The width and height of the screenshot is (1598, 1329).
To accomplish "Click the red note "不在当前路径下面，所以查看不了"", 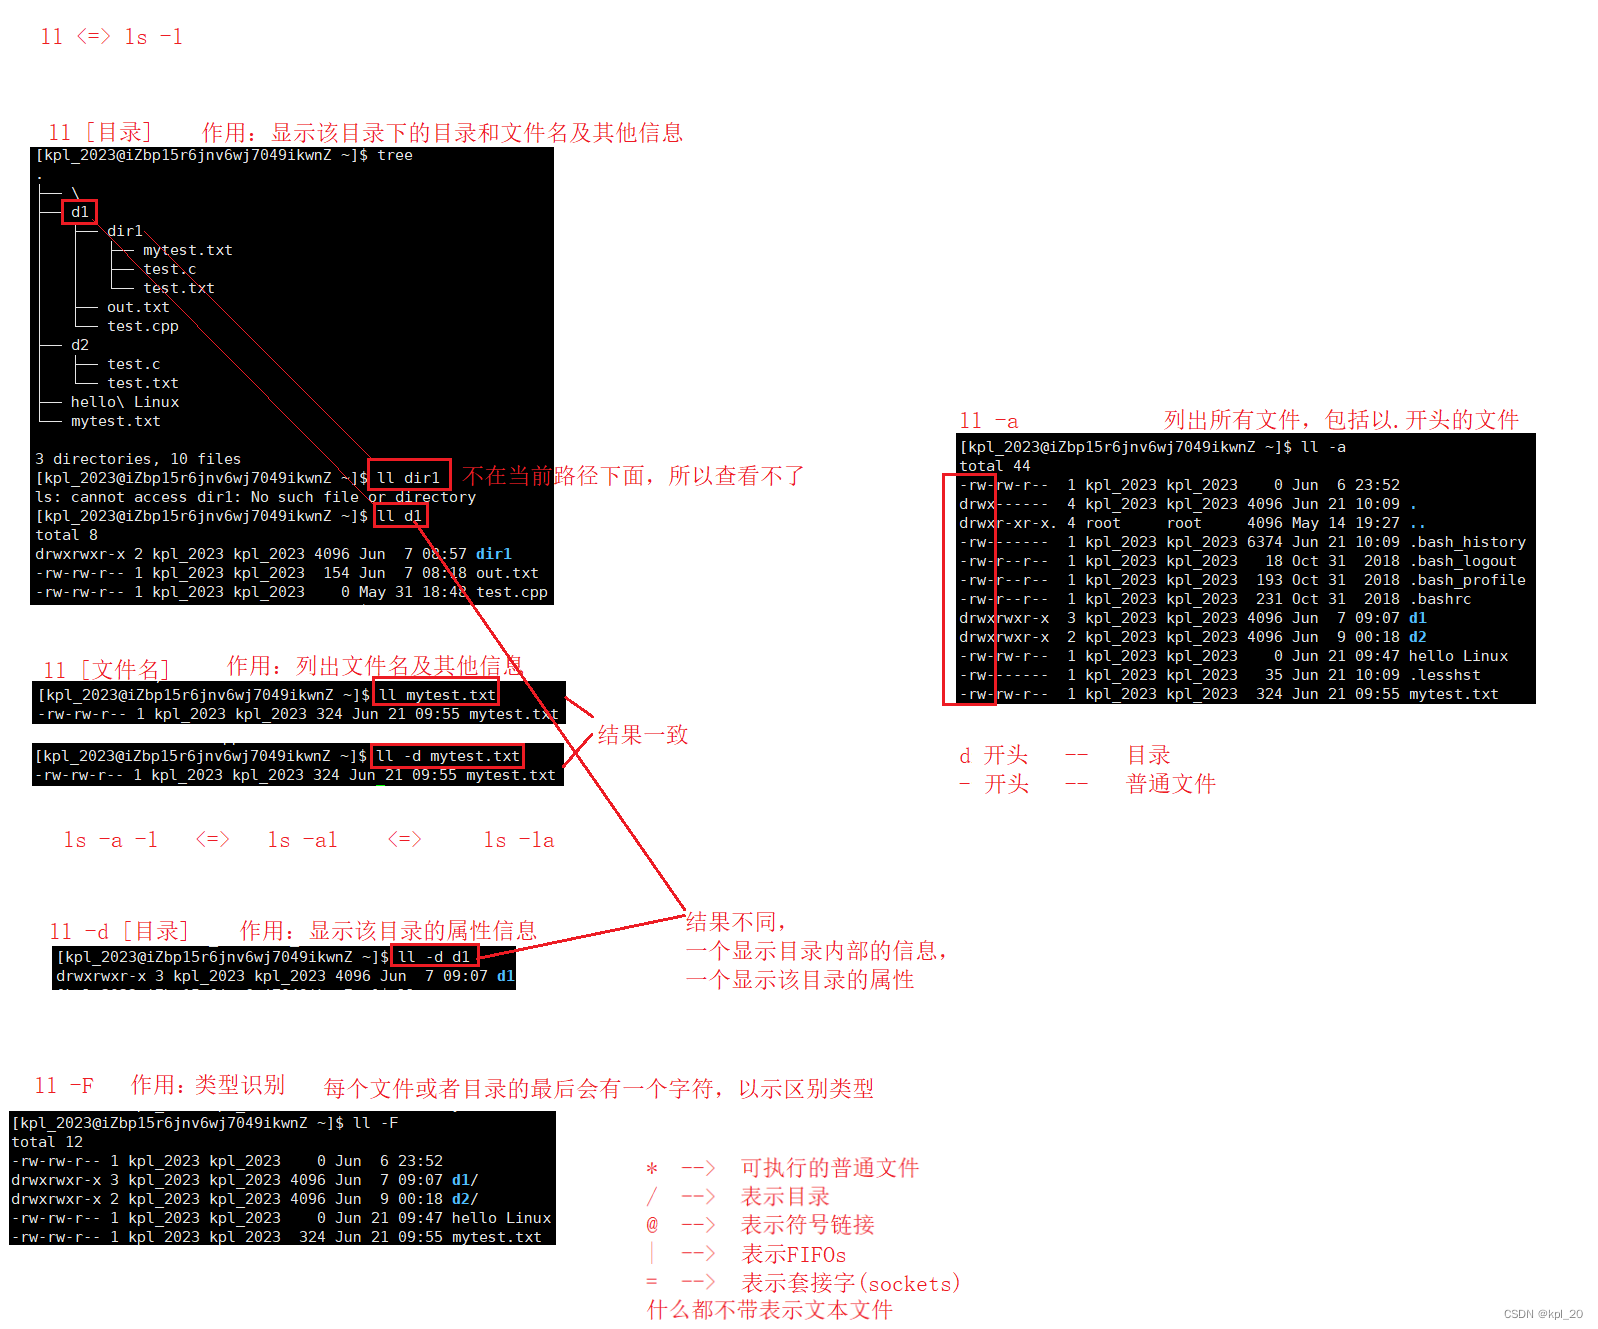I will pos(634,475).
